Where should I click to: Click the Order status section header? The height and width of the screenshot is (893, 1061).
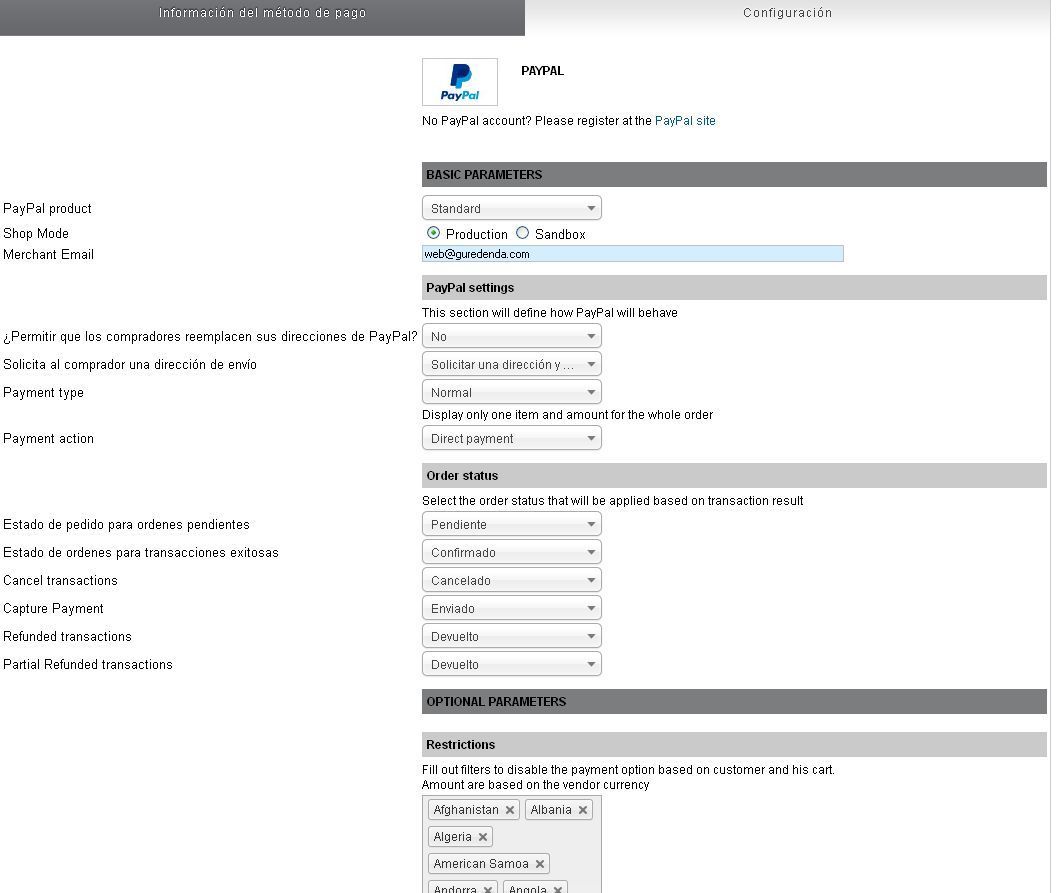point(734,476)
